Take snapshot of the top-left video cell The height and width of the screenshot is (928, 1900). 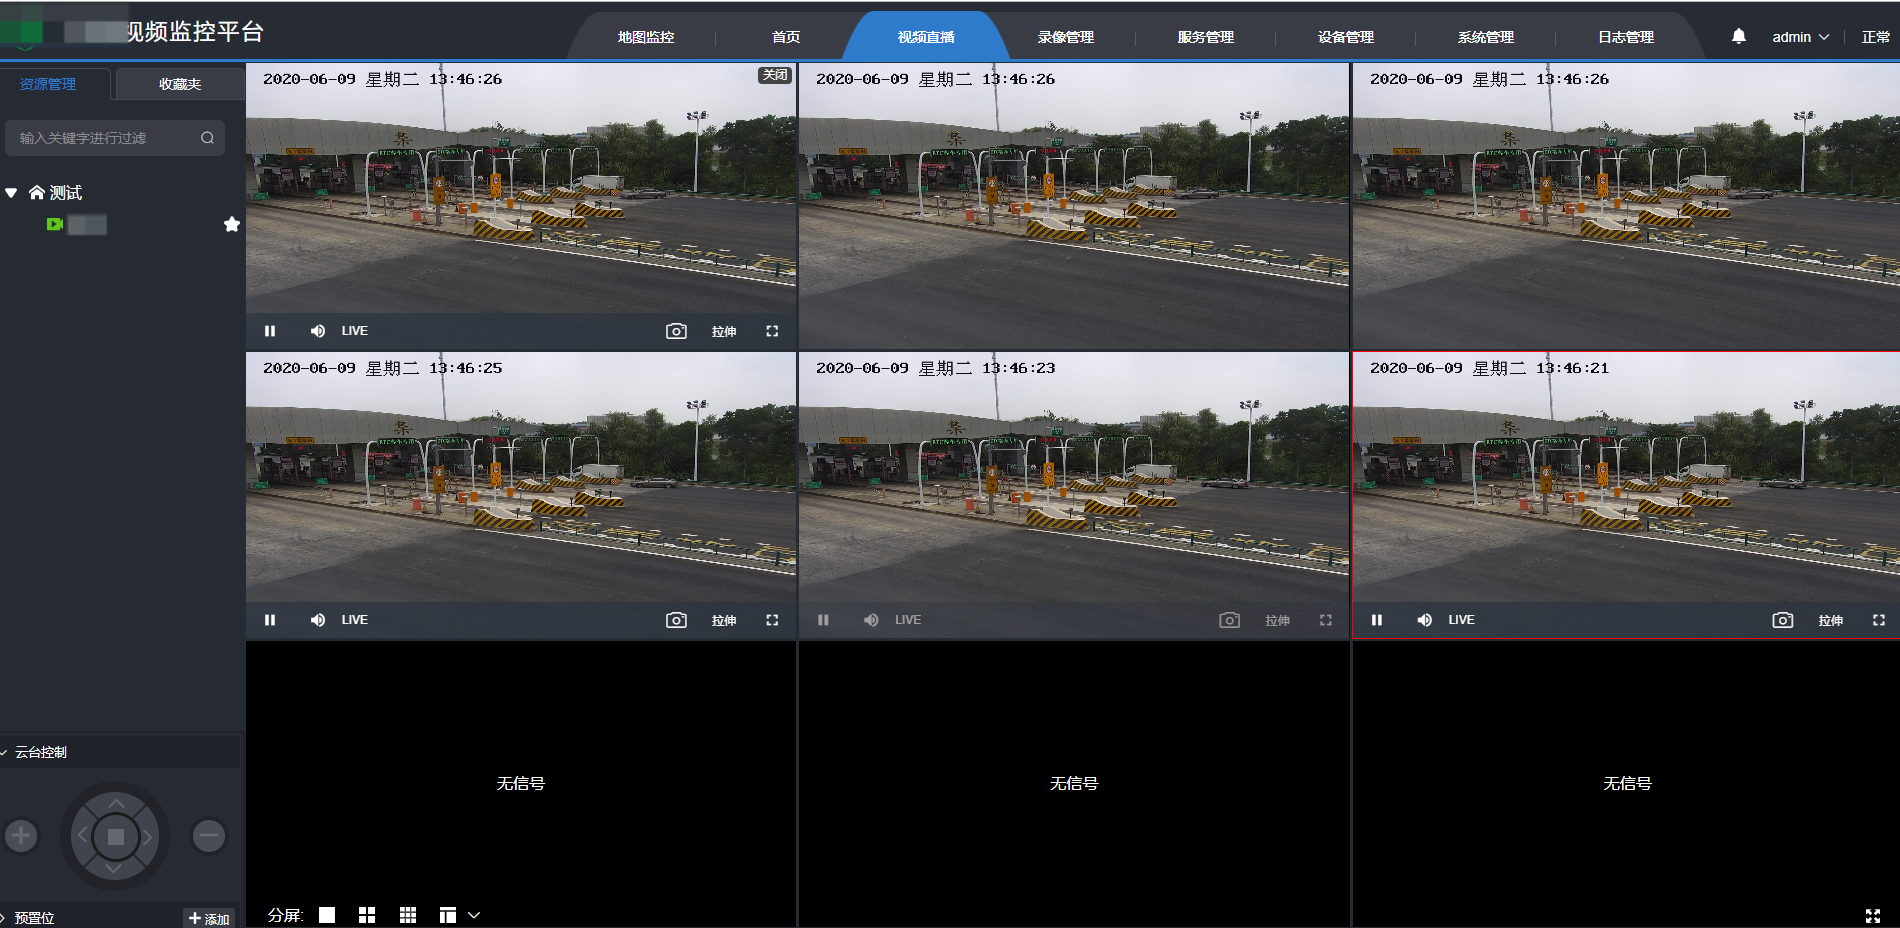coord(677,331)
